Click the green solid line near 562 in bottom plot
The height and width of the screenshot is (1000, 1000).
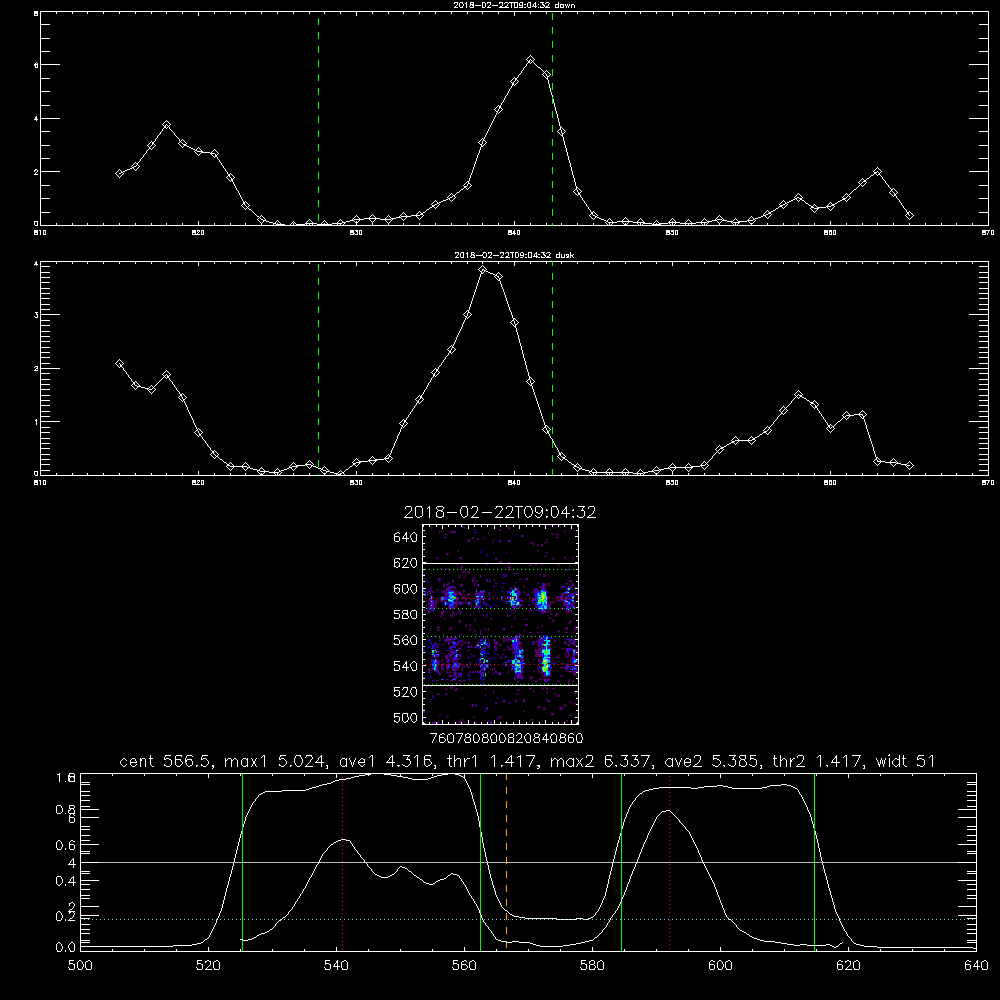click(480, 861)
